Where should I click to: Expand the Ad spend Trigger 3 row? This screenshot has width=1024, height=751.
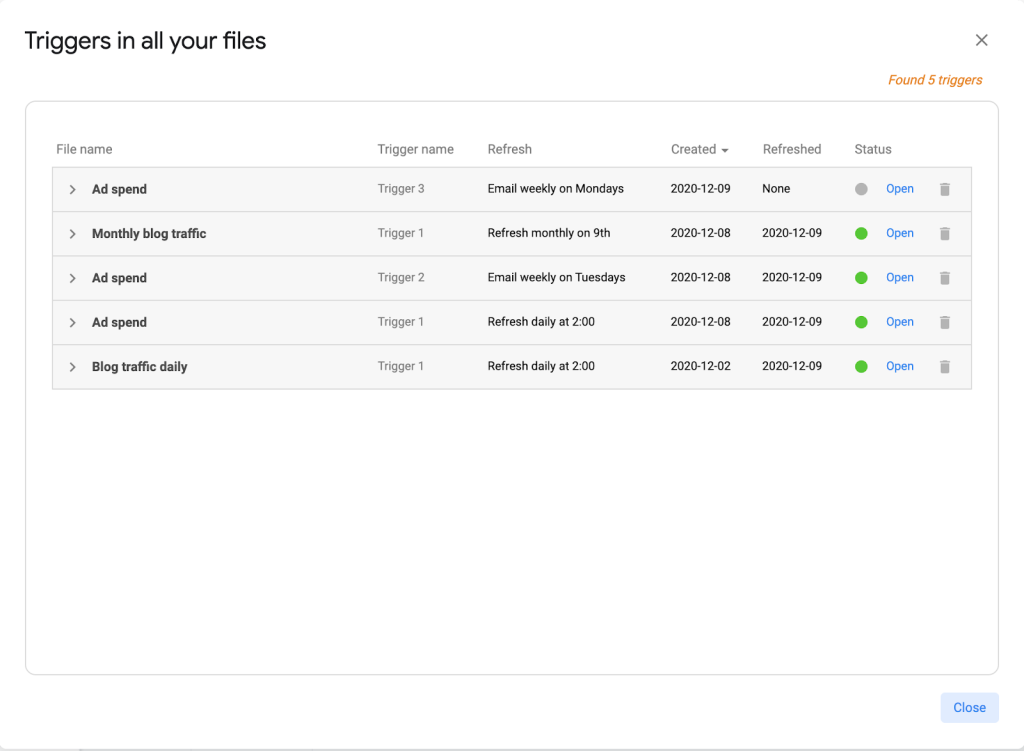(72, 190)
